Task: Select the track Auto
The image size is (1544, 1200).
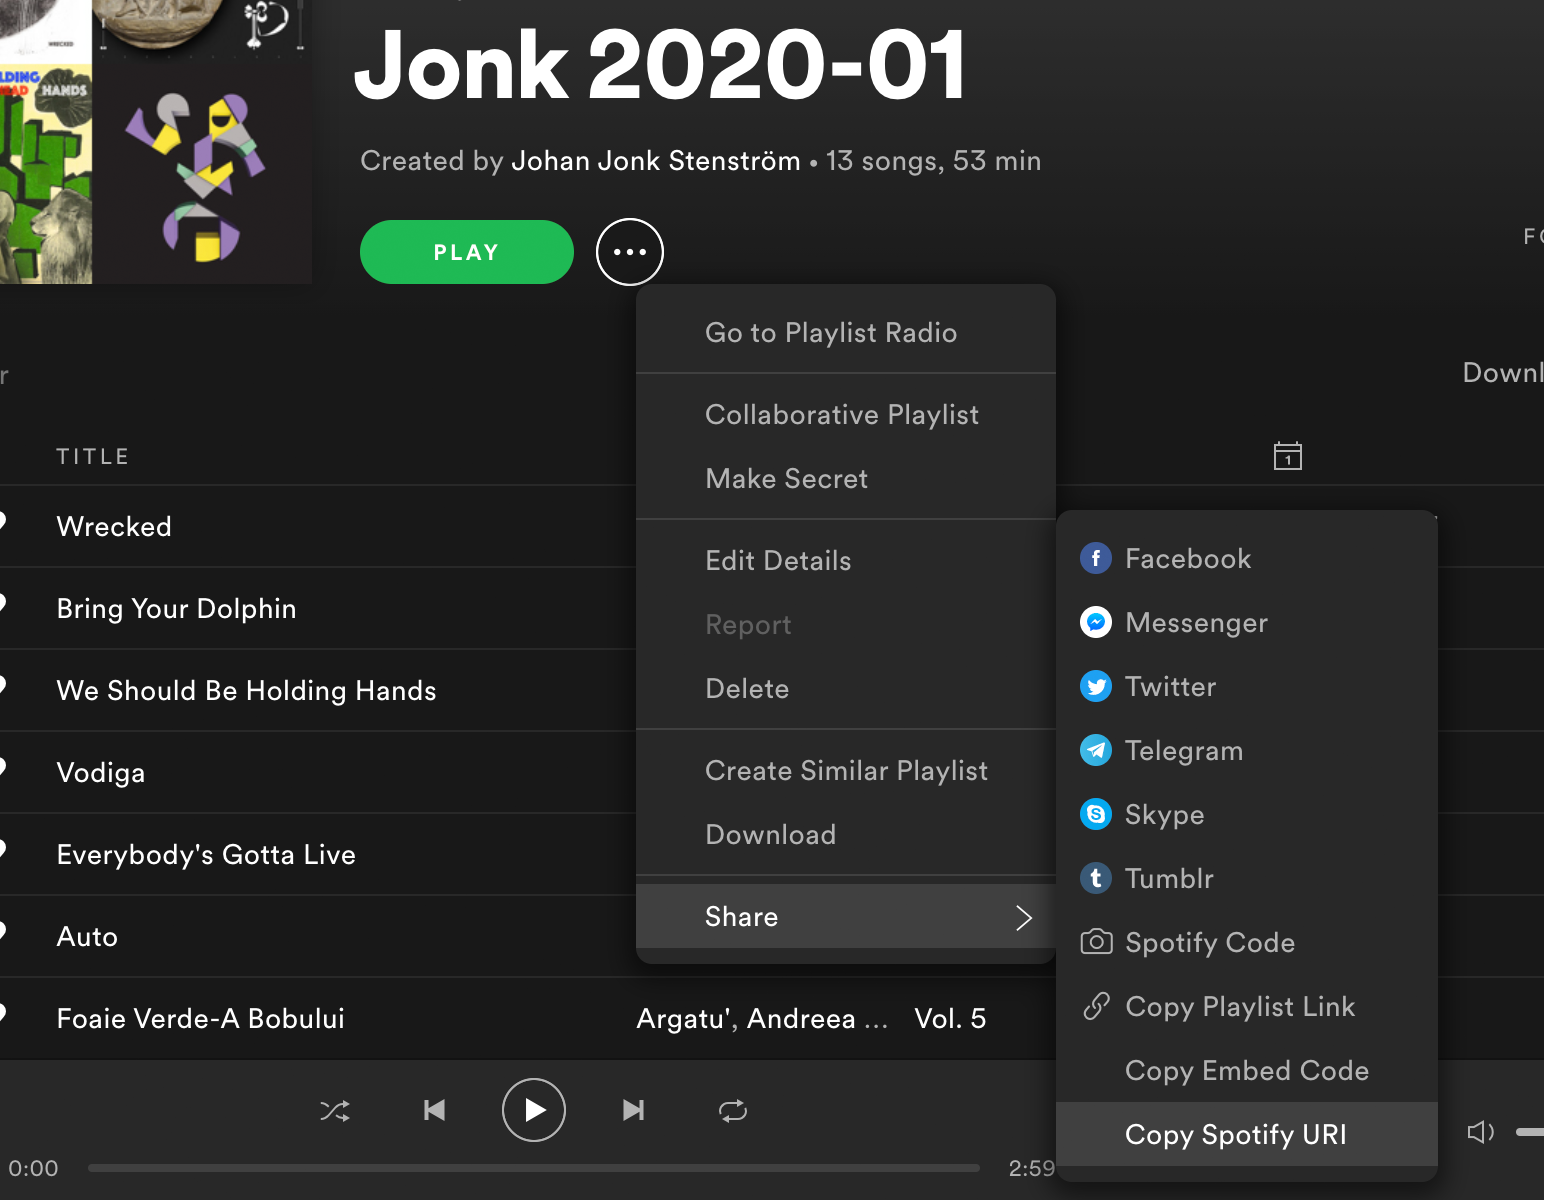Action: 87,936
